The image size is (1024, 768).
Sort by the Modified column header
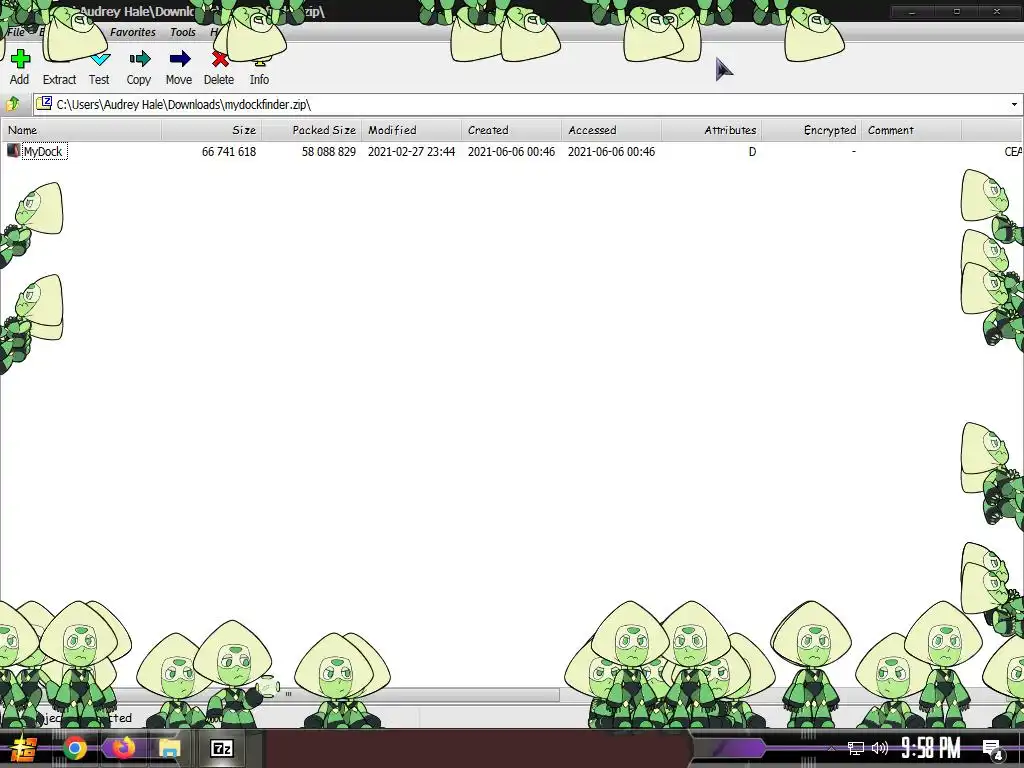tap(411, 130)
